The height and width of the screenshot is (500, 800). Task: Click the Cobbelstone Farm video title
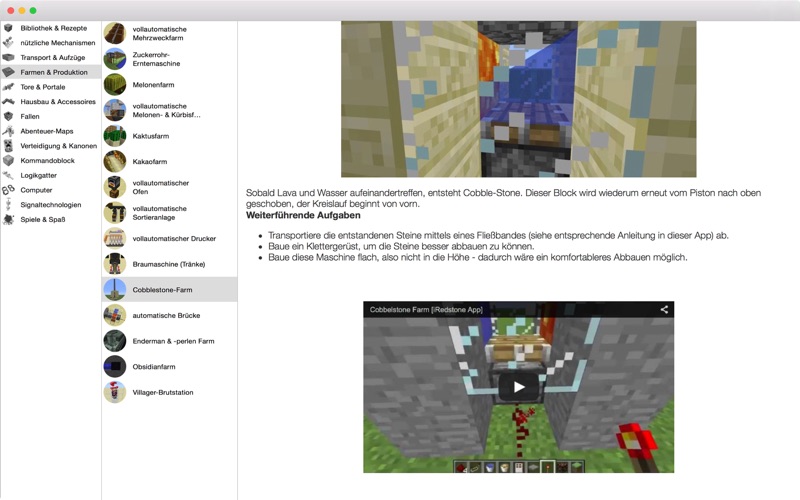pyautogui.click(x=426, y=309)
